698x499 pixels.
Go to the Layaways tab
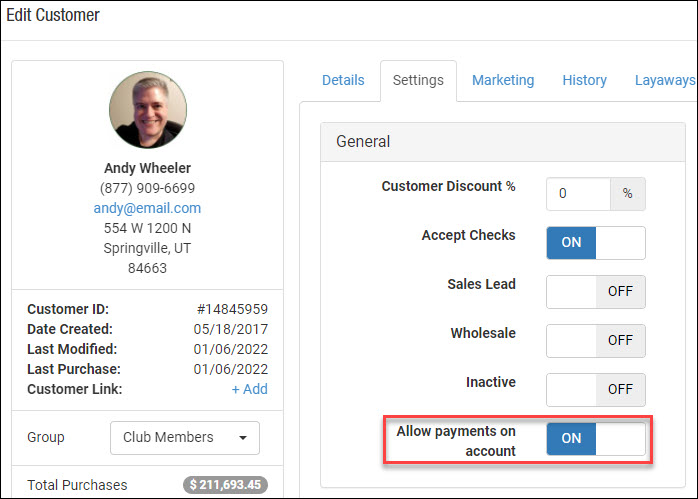coord(665,80)
